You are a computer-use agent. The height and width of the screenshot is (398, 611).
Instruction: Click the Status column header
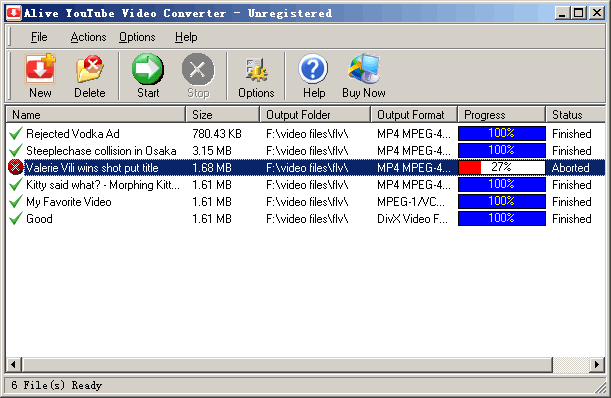576,115
